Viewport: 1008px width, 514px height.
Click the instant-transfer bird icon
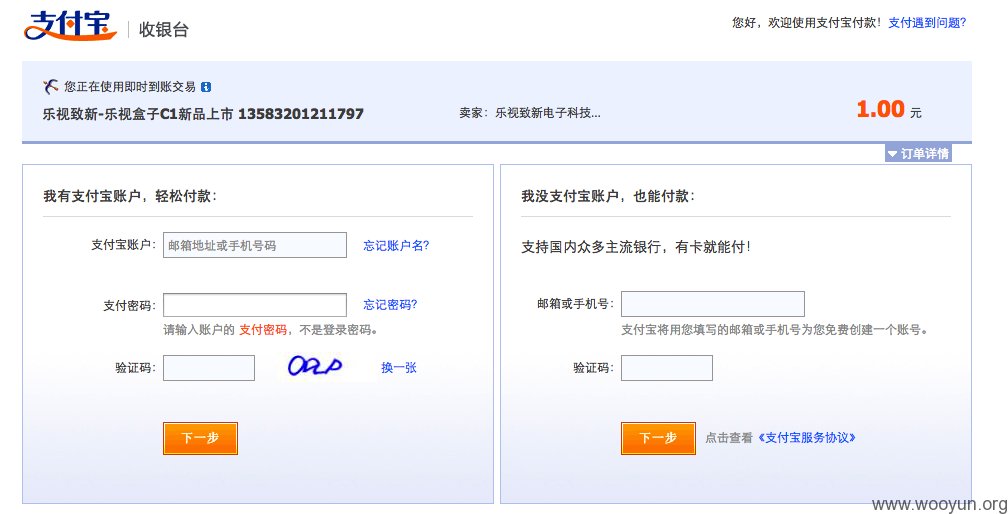51,86
